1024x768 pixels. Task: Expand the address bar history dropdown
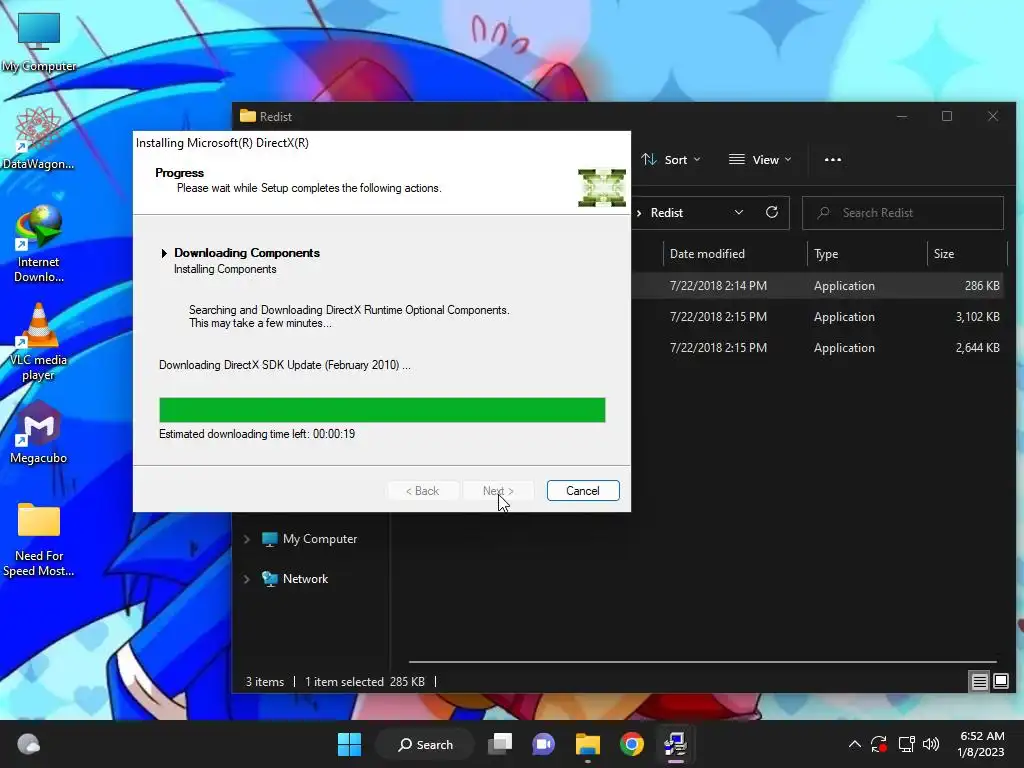point(739,212)
